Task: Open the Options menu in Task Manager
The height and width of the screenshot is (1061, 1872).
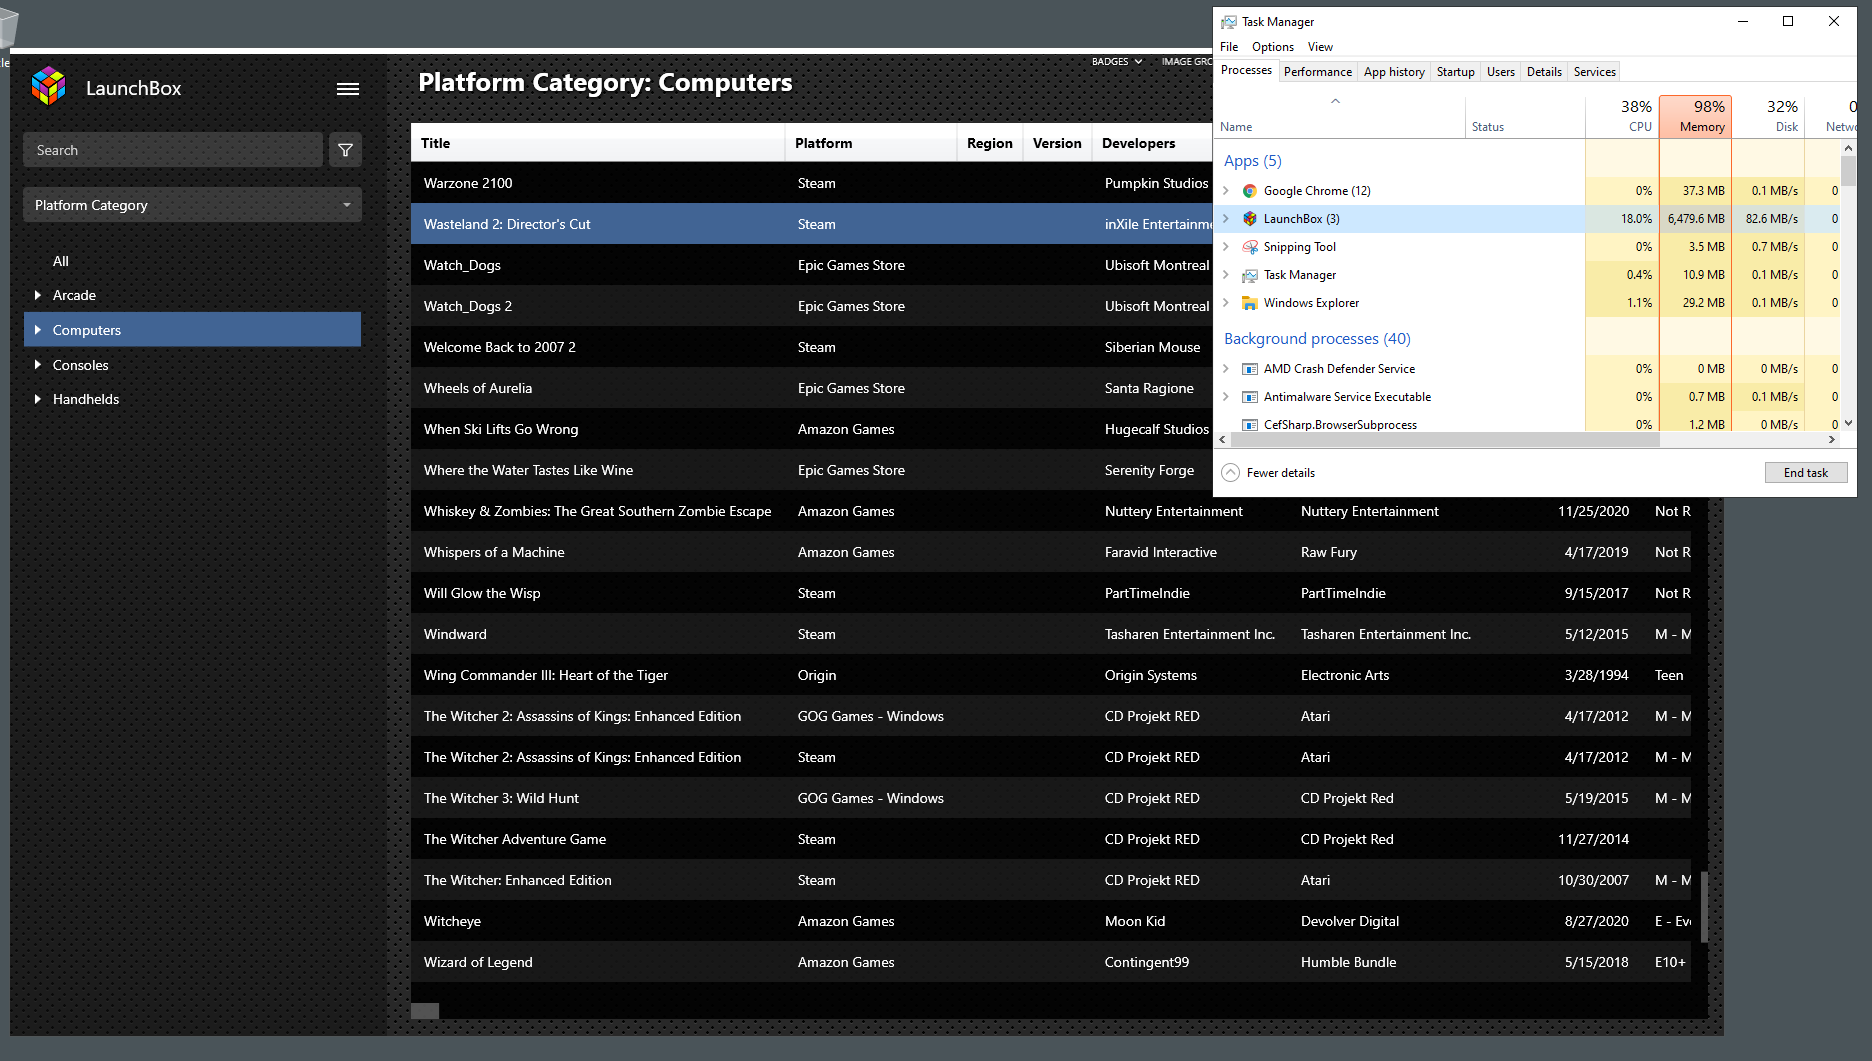Action: click(x=1273, y=47)
